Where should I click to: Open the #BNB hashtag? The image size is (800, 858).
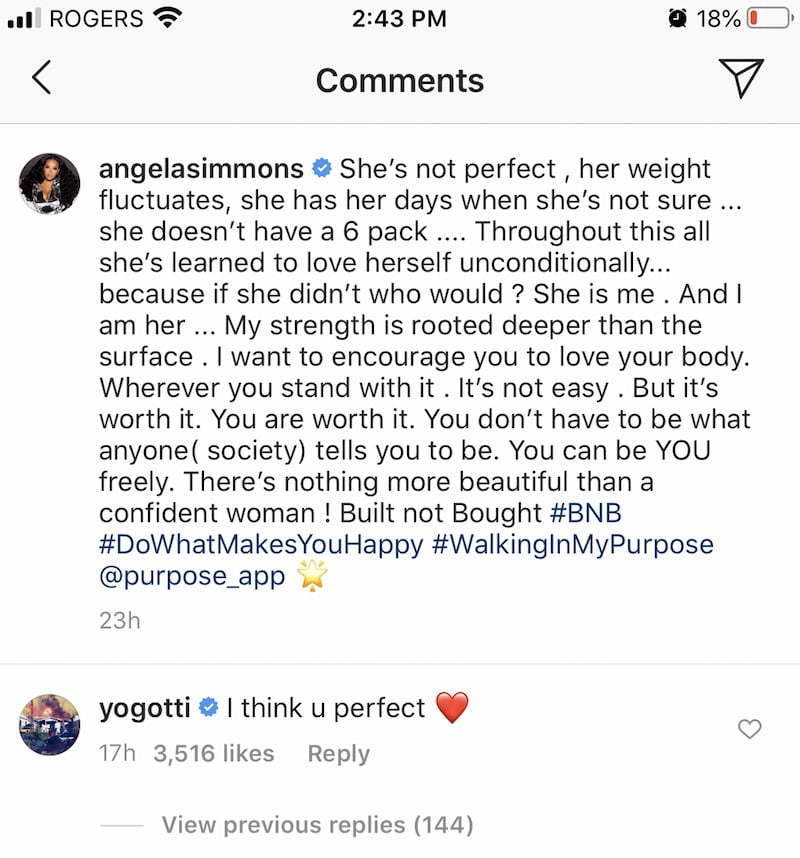click(x=588, y=513)
